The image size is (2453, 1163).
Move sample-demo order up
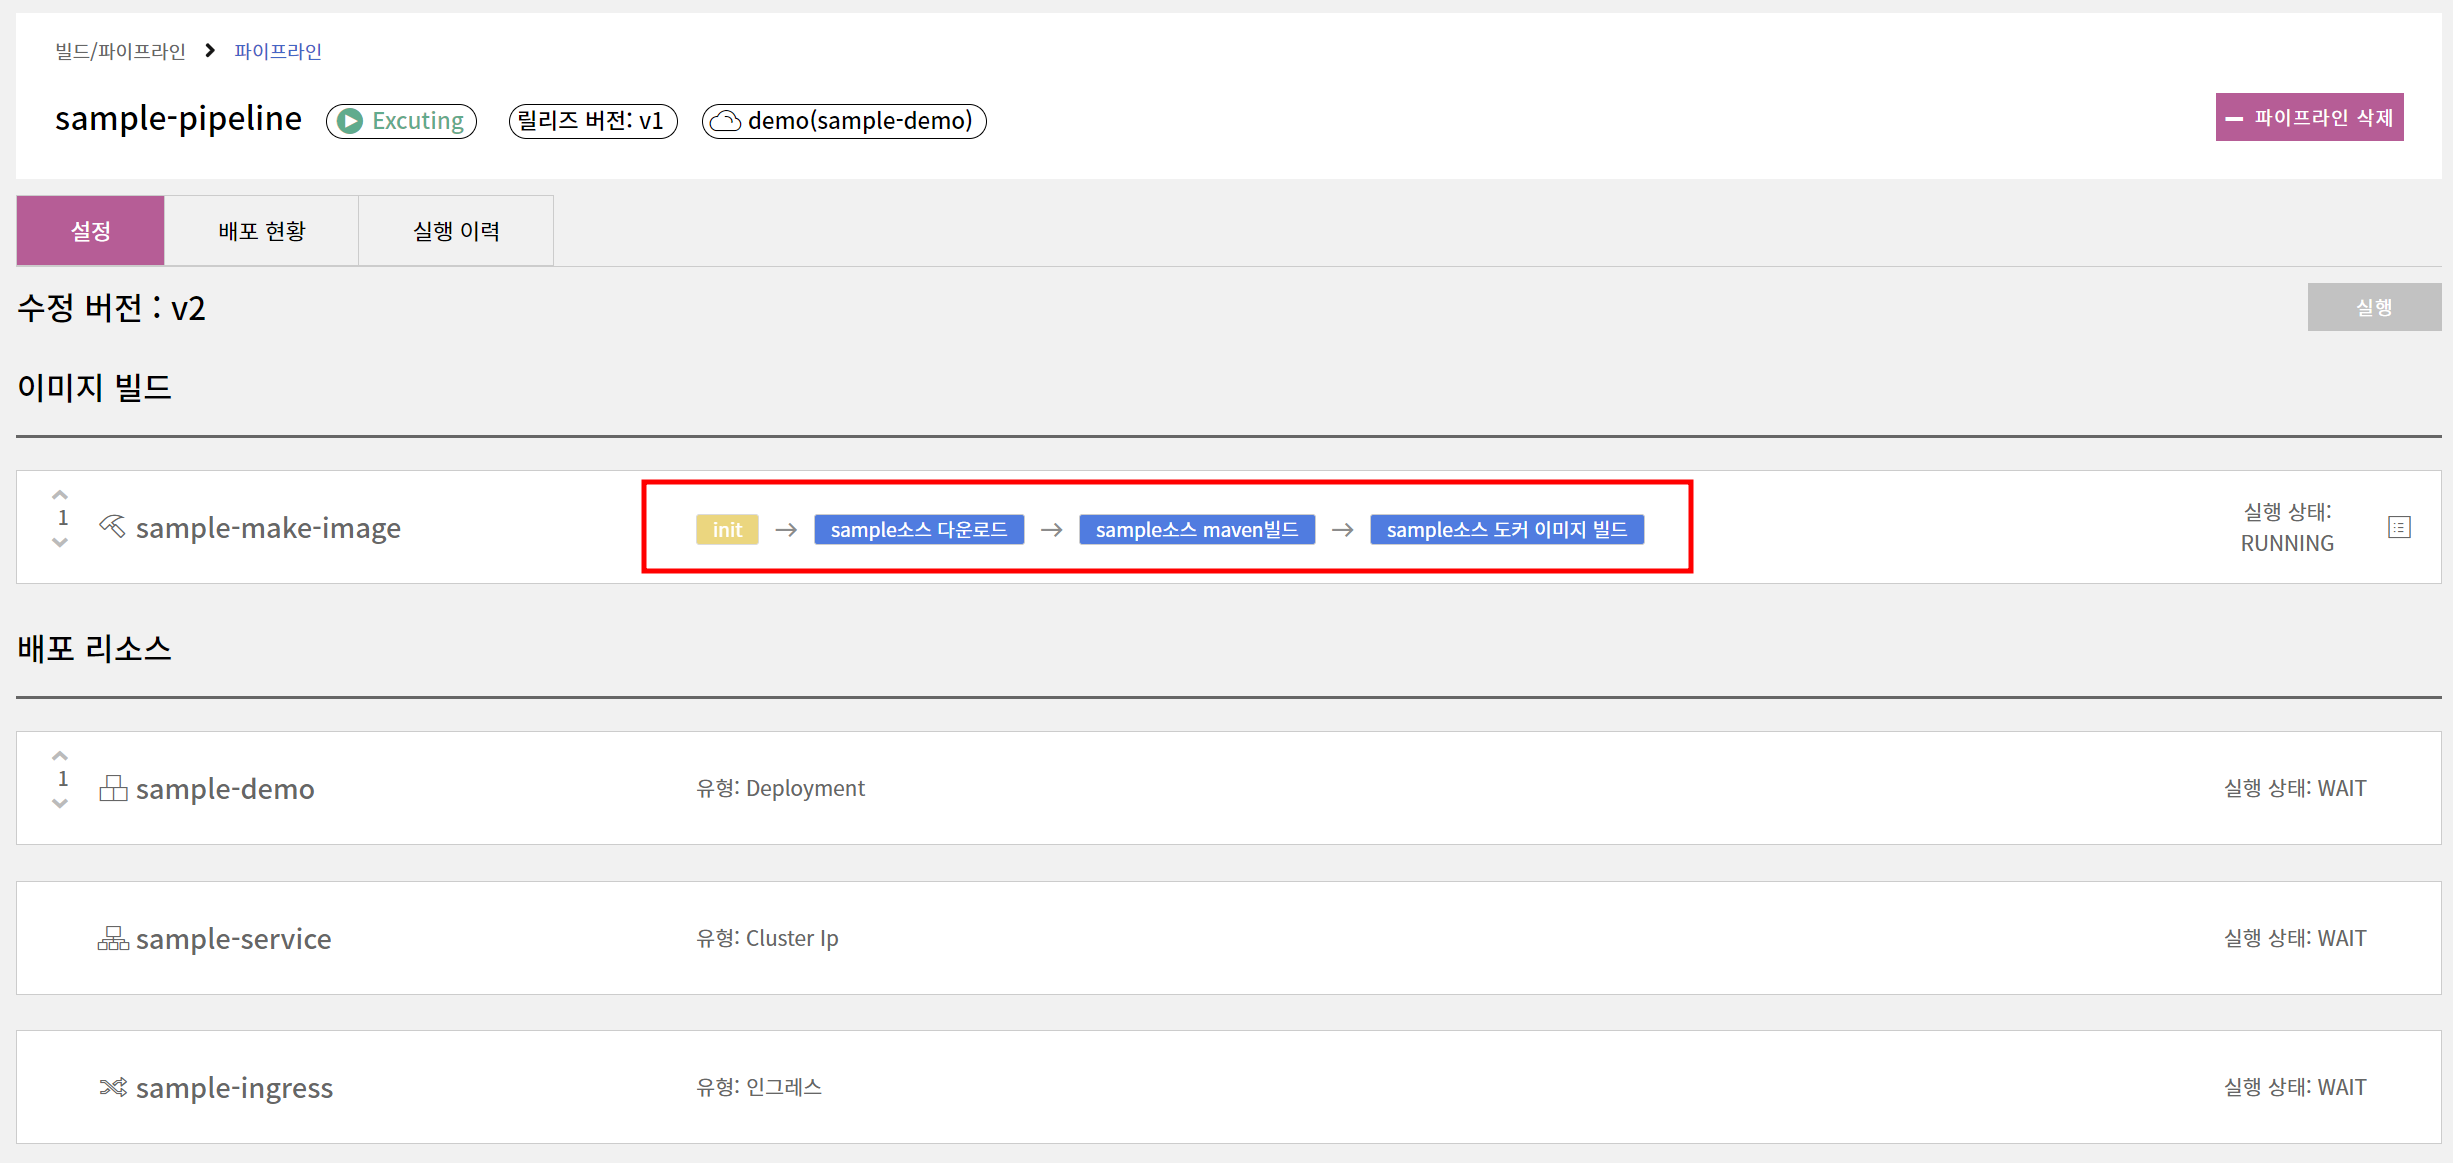pos(60,756)
